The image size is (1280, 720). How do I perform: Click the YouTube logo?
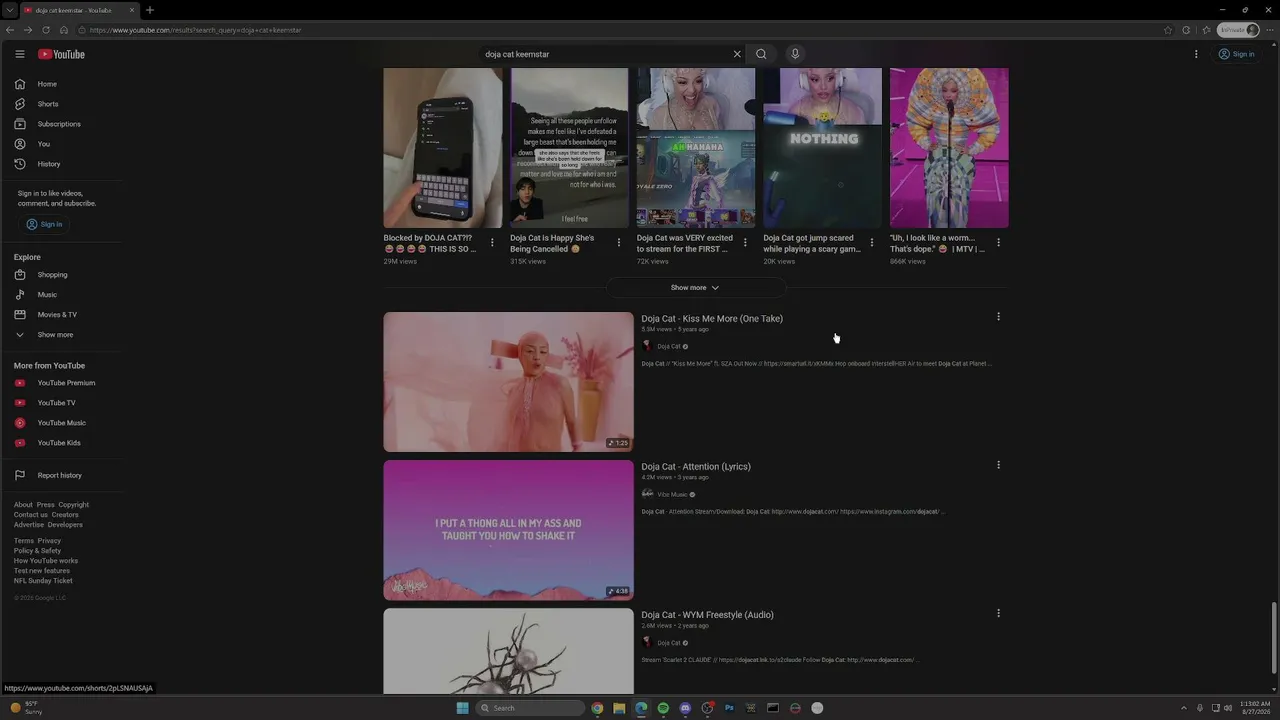click(61, 54)
